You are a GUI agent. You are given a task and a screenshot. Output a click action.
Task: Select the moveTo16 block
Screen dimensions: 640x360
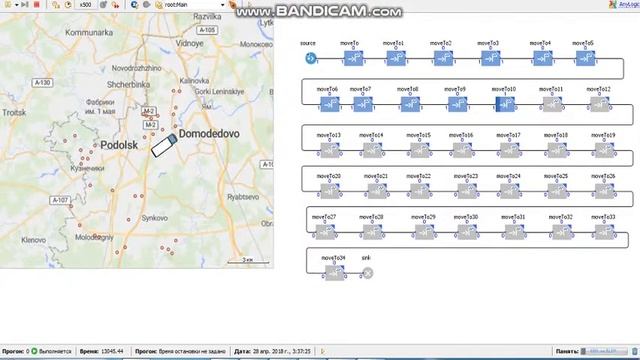point(462,151)
